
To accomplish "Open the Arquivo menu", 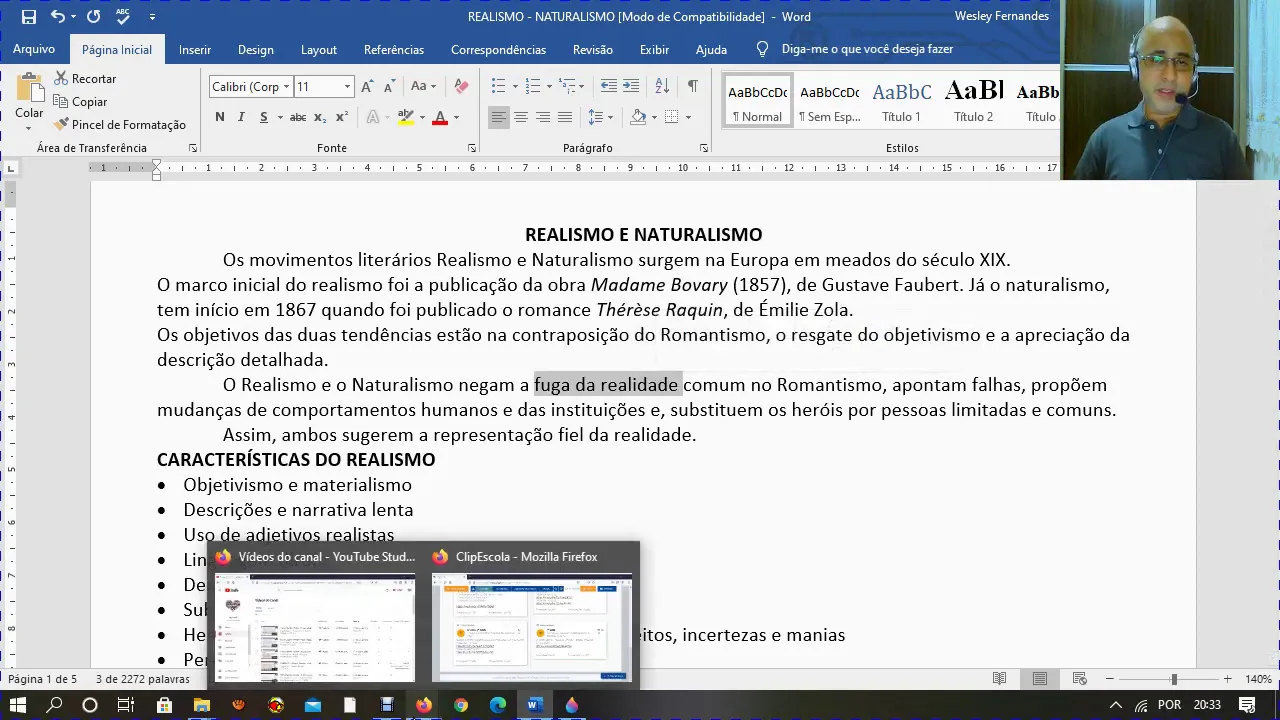I will (x=34, y=49).
